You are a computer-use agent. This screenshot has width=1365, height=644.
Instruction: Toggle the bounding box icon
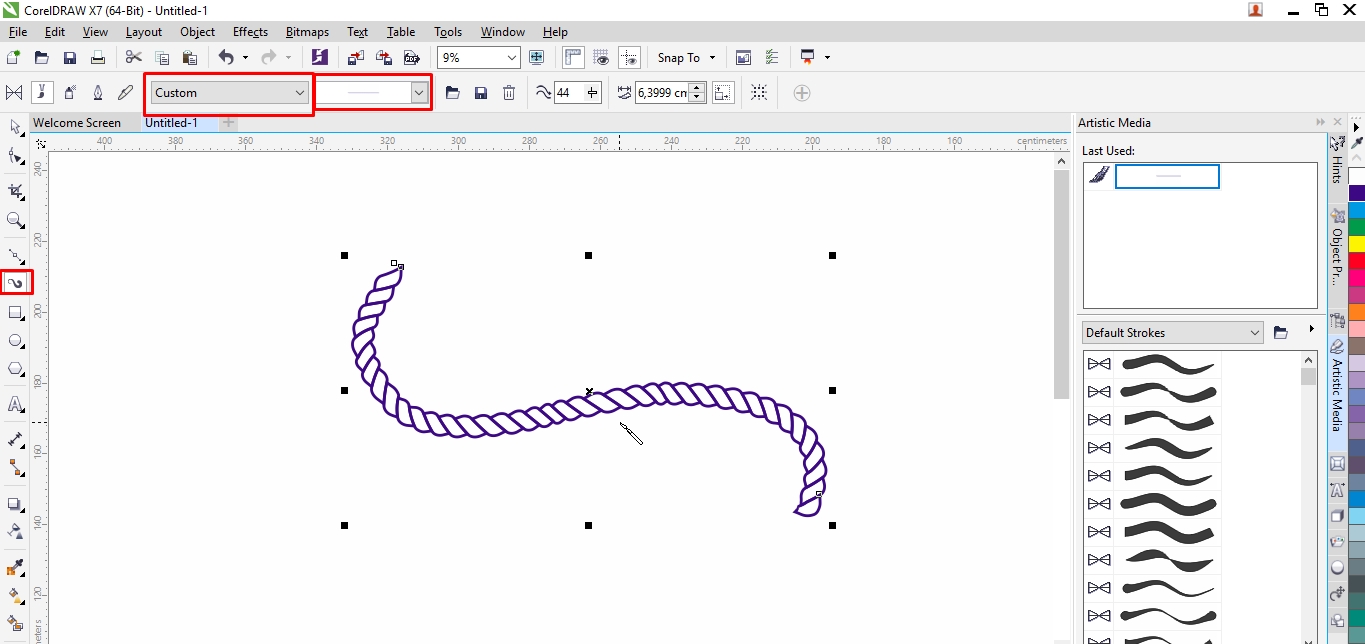759,93
